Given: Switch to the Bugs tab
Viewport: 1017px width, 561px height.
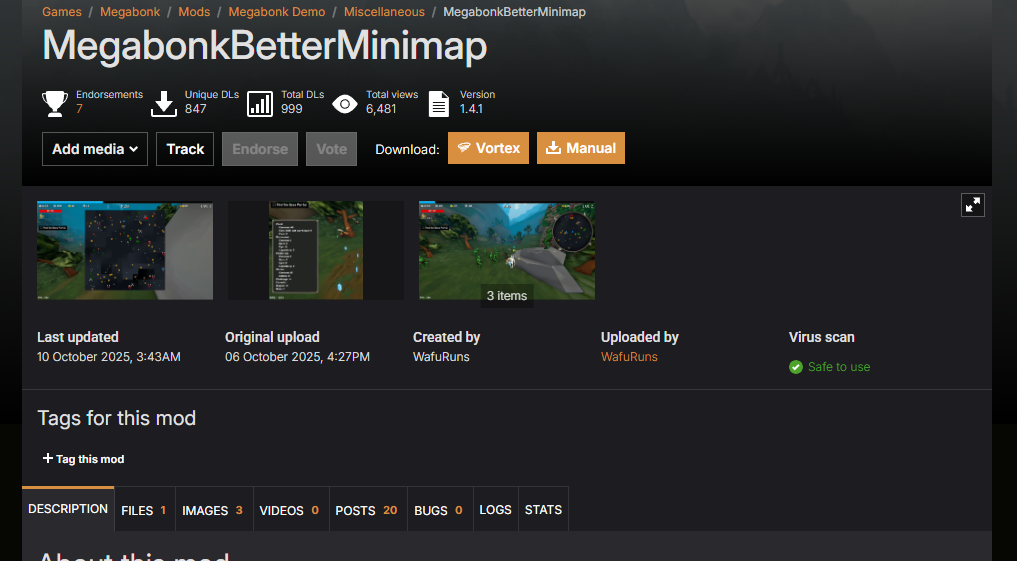Looking at the screenshot, I should tap(438, 510).
